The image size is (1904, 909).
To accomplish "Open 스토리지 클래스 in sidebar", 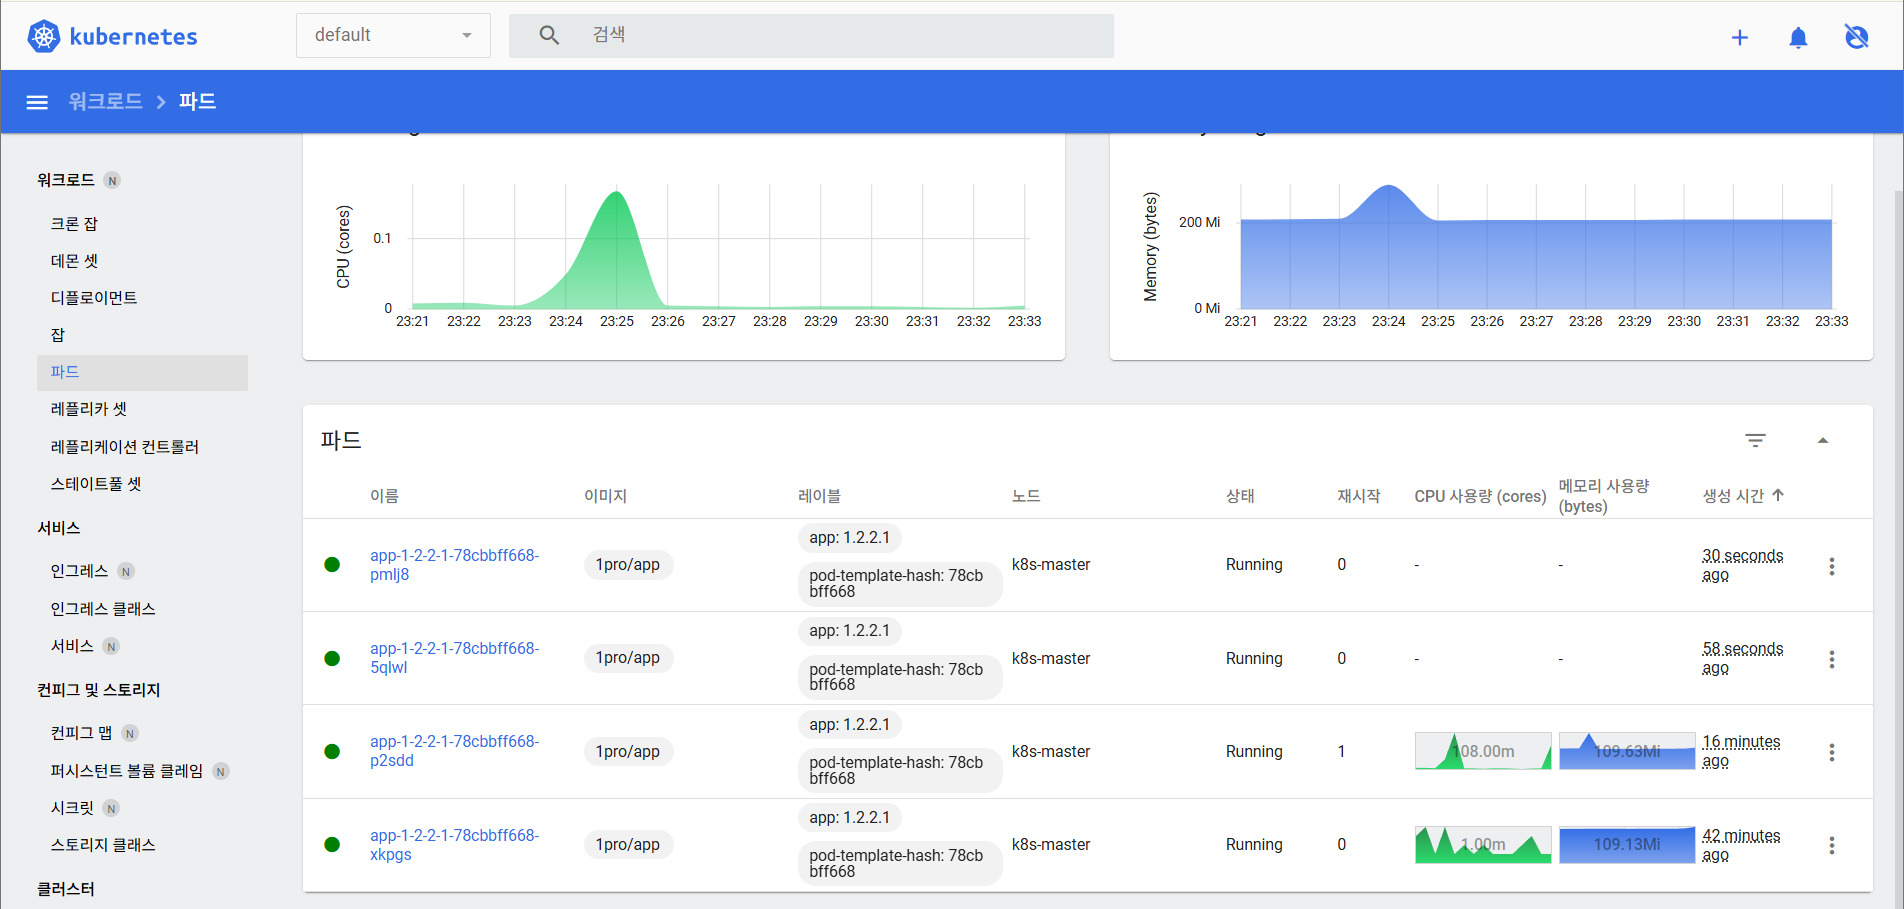I will [103, 845].
